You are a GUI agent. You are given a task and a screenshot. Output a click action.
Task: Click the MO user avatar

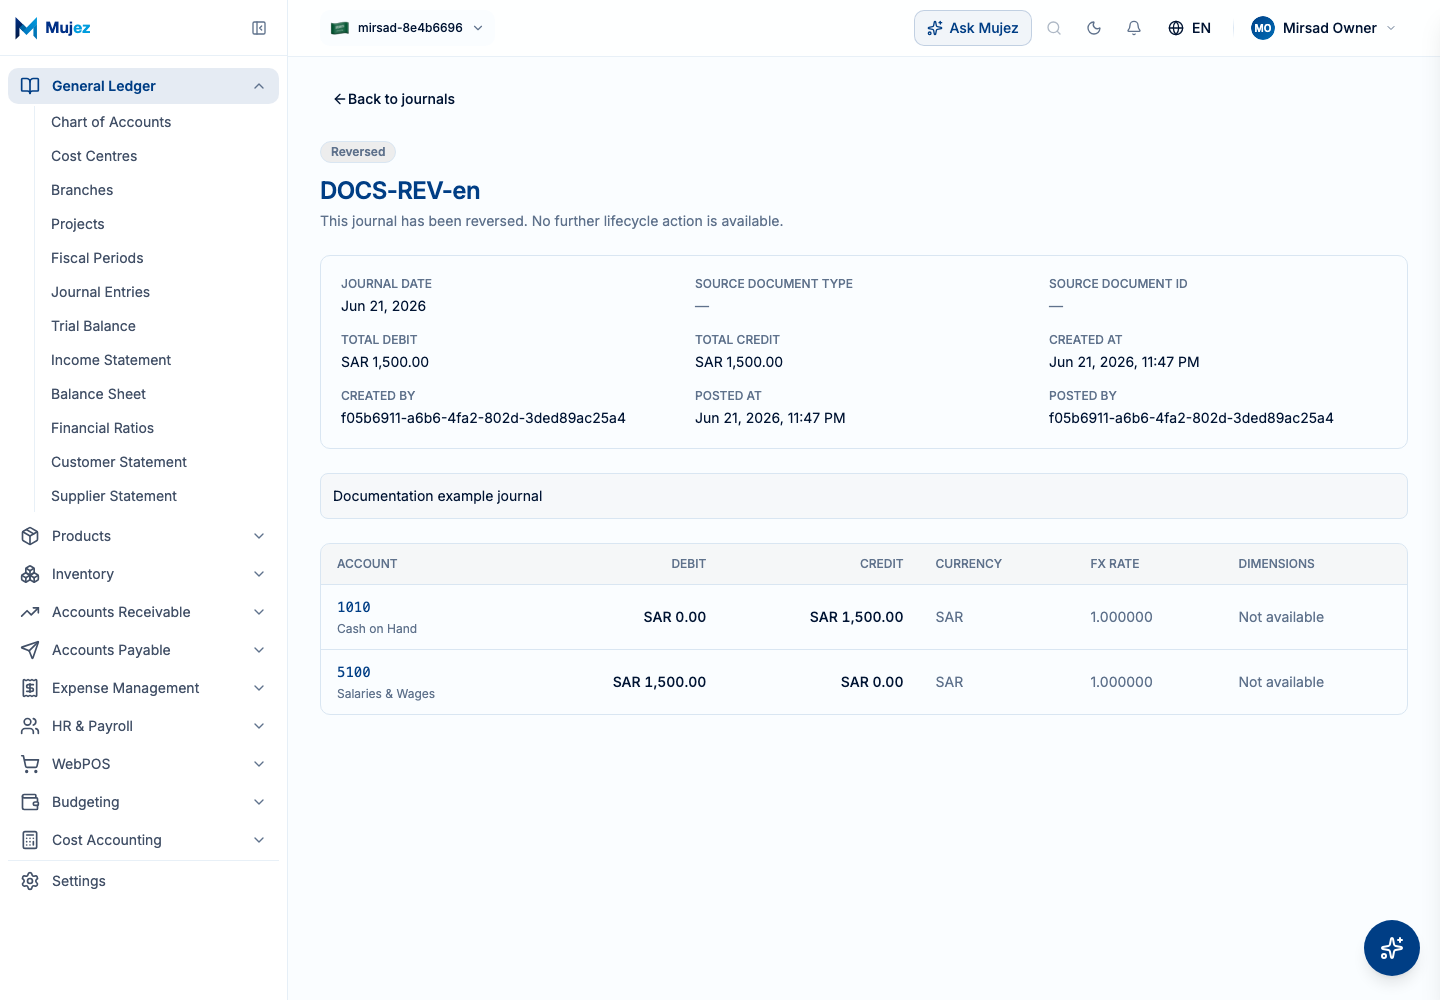point(1263,28)
